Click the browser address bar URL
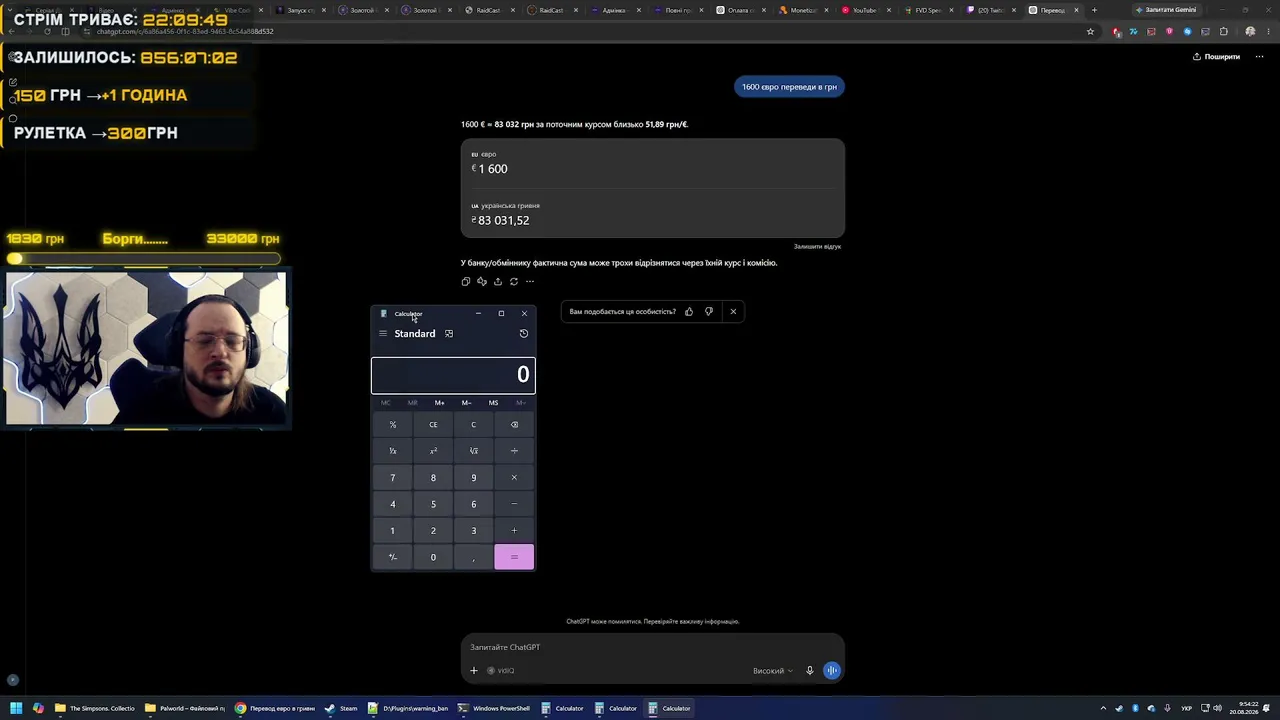 (x=185, y=31)
